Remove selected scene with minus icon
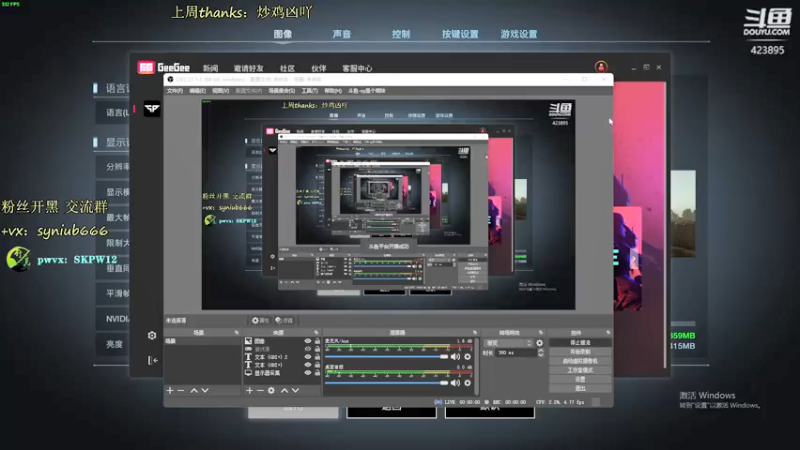 tap(181, 390)
